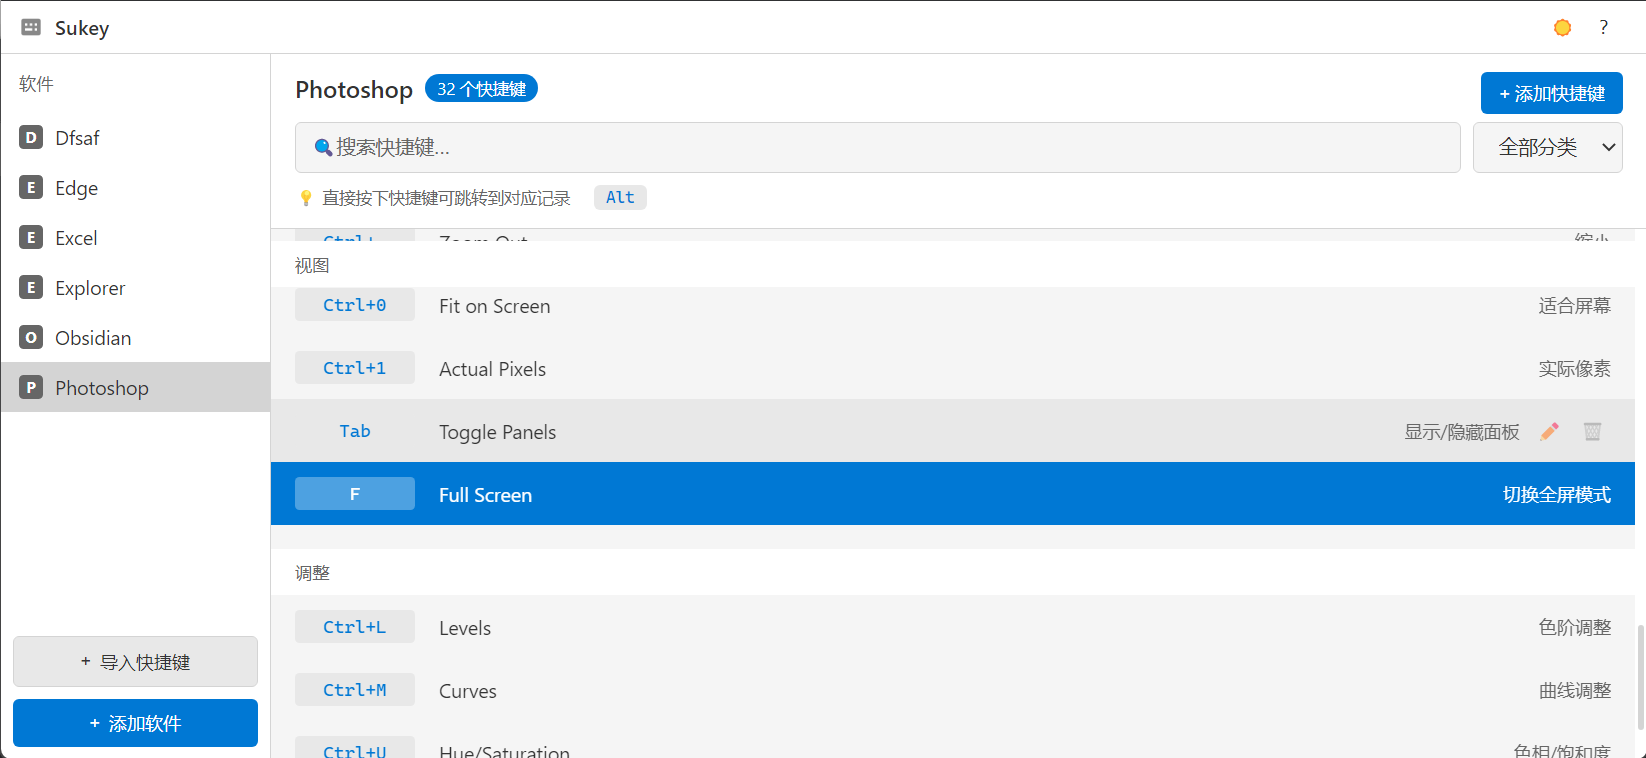Toggle the sun theme icon
Image resolution: width=1646 pixels, height=758 pixels.
point(1562,28)
